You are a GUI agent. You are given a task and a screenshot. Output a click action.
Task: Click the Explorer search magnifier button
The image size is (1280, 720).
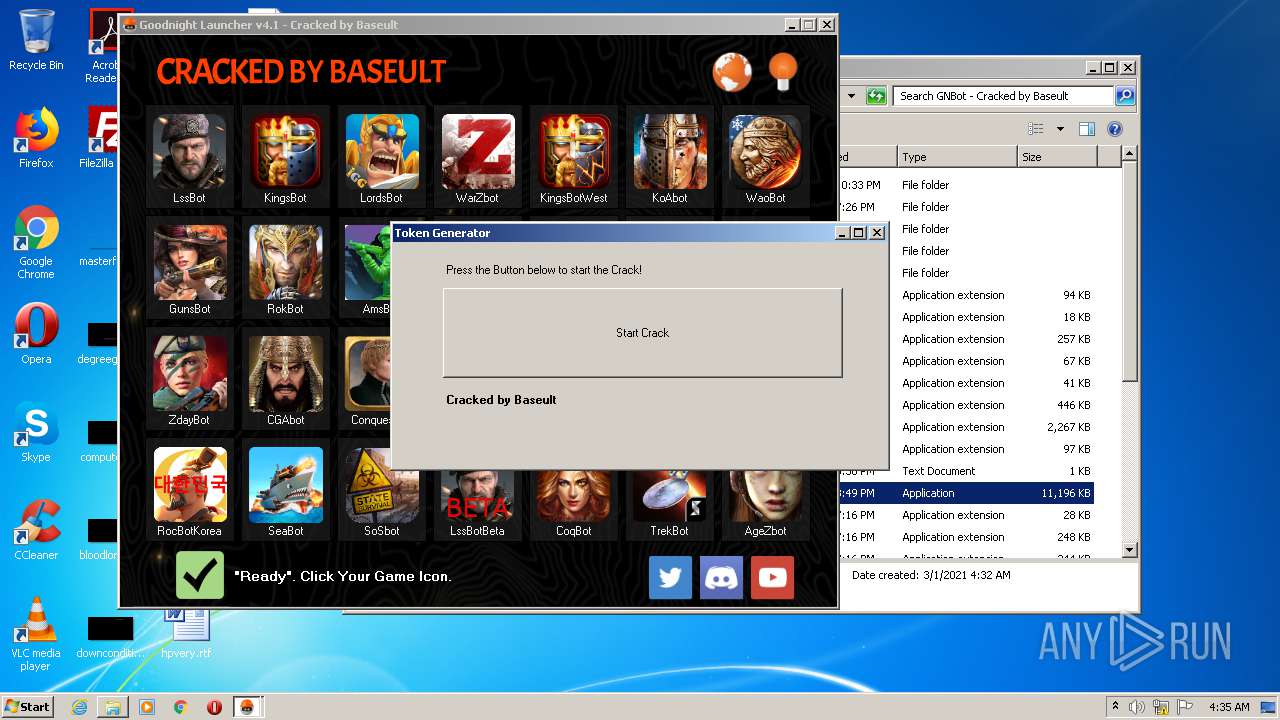1125,96
